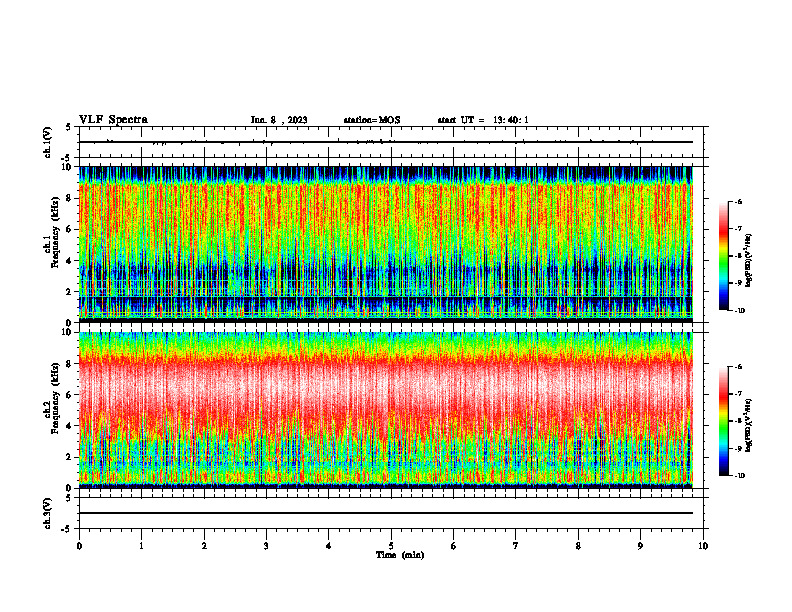The image size is (792, 612).
Task: Click the ch.1 spectrogram plot area
Action: pyautogui.click(x=386, y=244)
